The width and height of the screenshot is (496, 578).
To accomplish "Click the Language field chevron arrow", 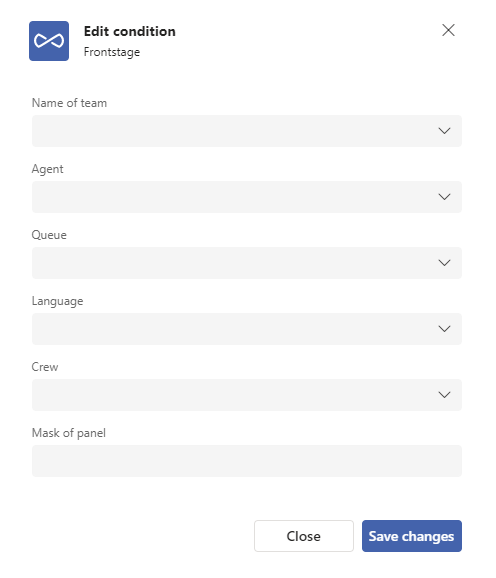I will point(444,329).
